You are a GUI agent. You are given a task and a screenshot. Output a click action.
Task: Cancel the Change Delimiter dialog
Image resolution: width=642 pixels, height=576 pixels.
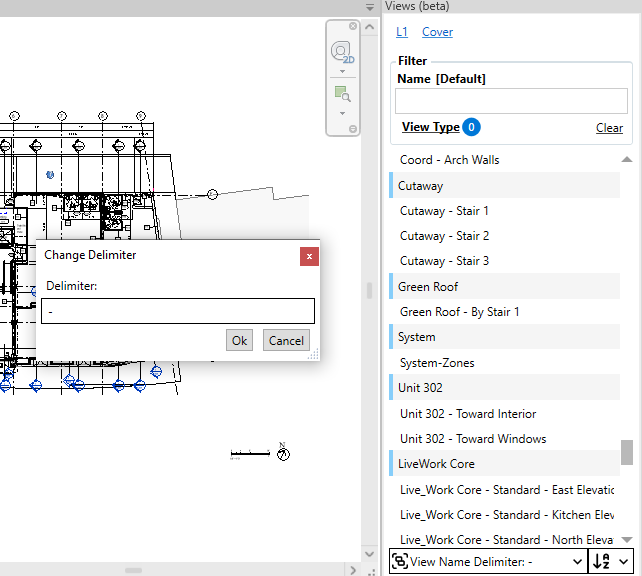286,340
